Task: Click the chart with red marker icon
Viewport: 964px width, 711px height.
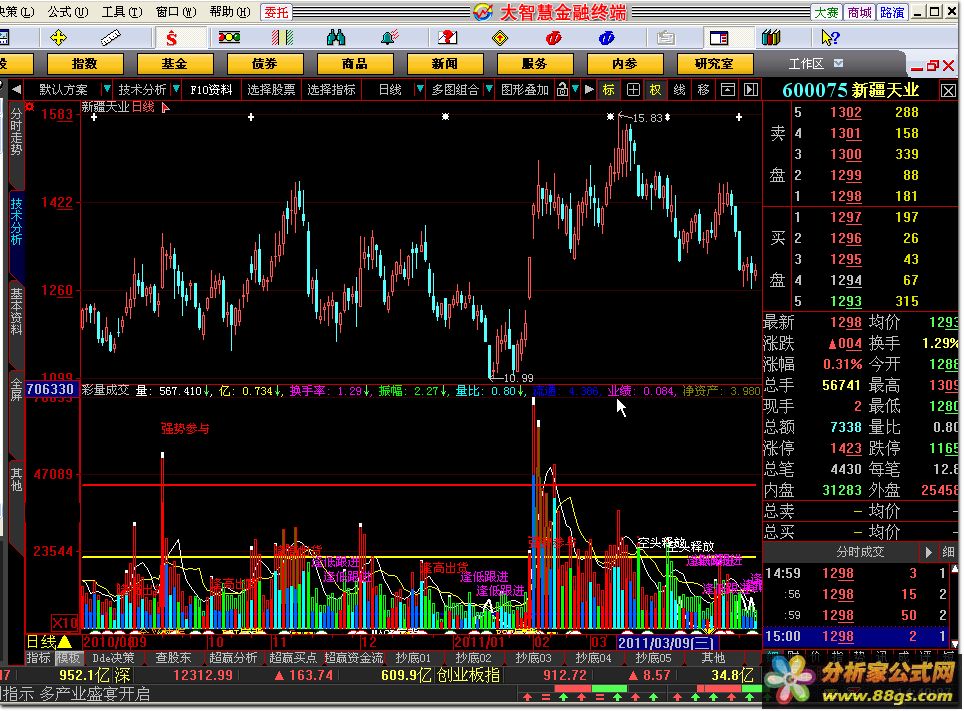Action: 447,38
